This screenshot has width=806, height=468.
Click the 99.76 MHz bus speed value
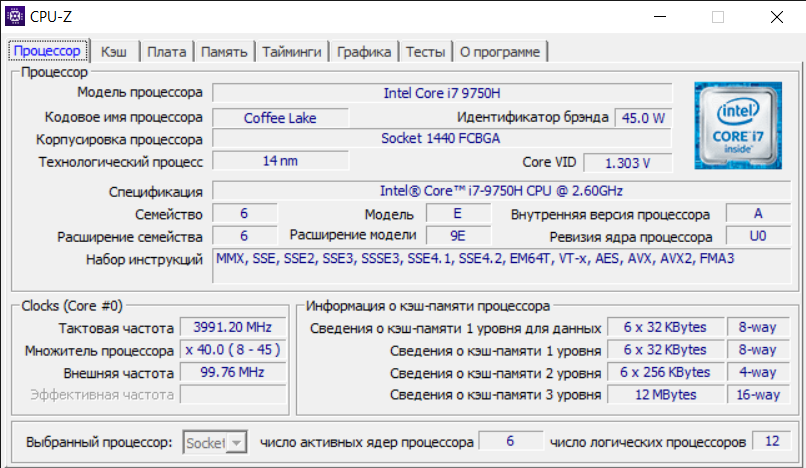[233, 372]
